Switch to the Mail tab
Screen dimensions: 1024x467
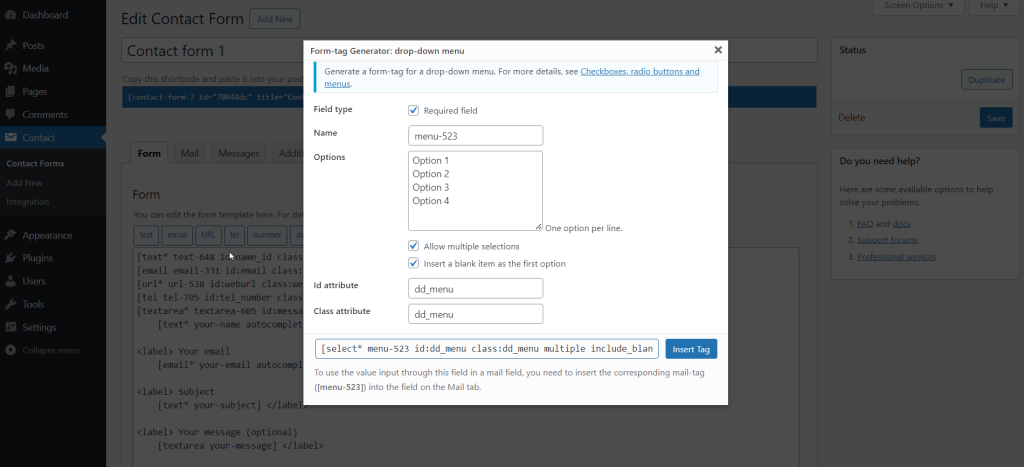tap(189, 154)
